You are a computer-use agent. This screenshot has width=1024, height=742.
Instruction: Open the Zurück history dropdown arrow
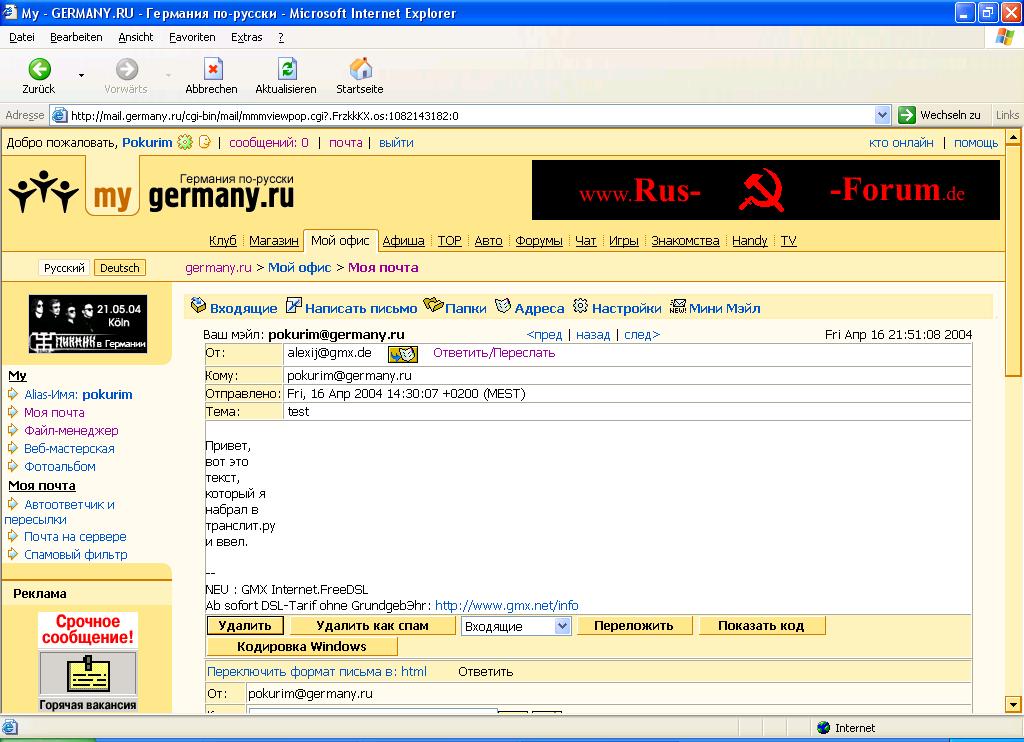(81, 75)
